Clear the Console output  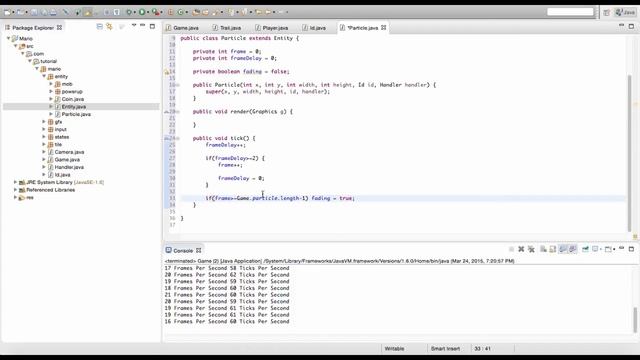pyautogui.click(x=543, y=249)
